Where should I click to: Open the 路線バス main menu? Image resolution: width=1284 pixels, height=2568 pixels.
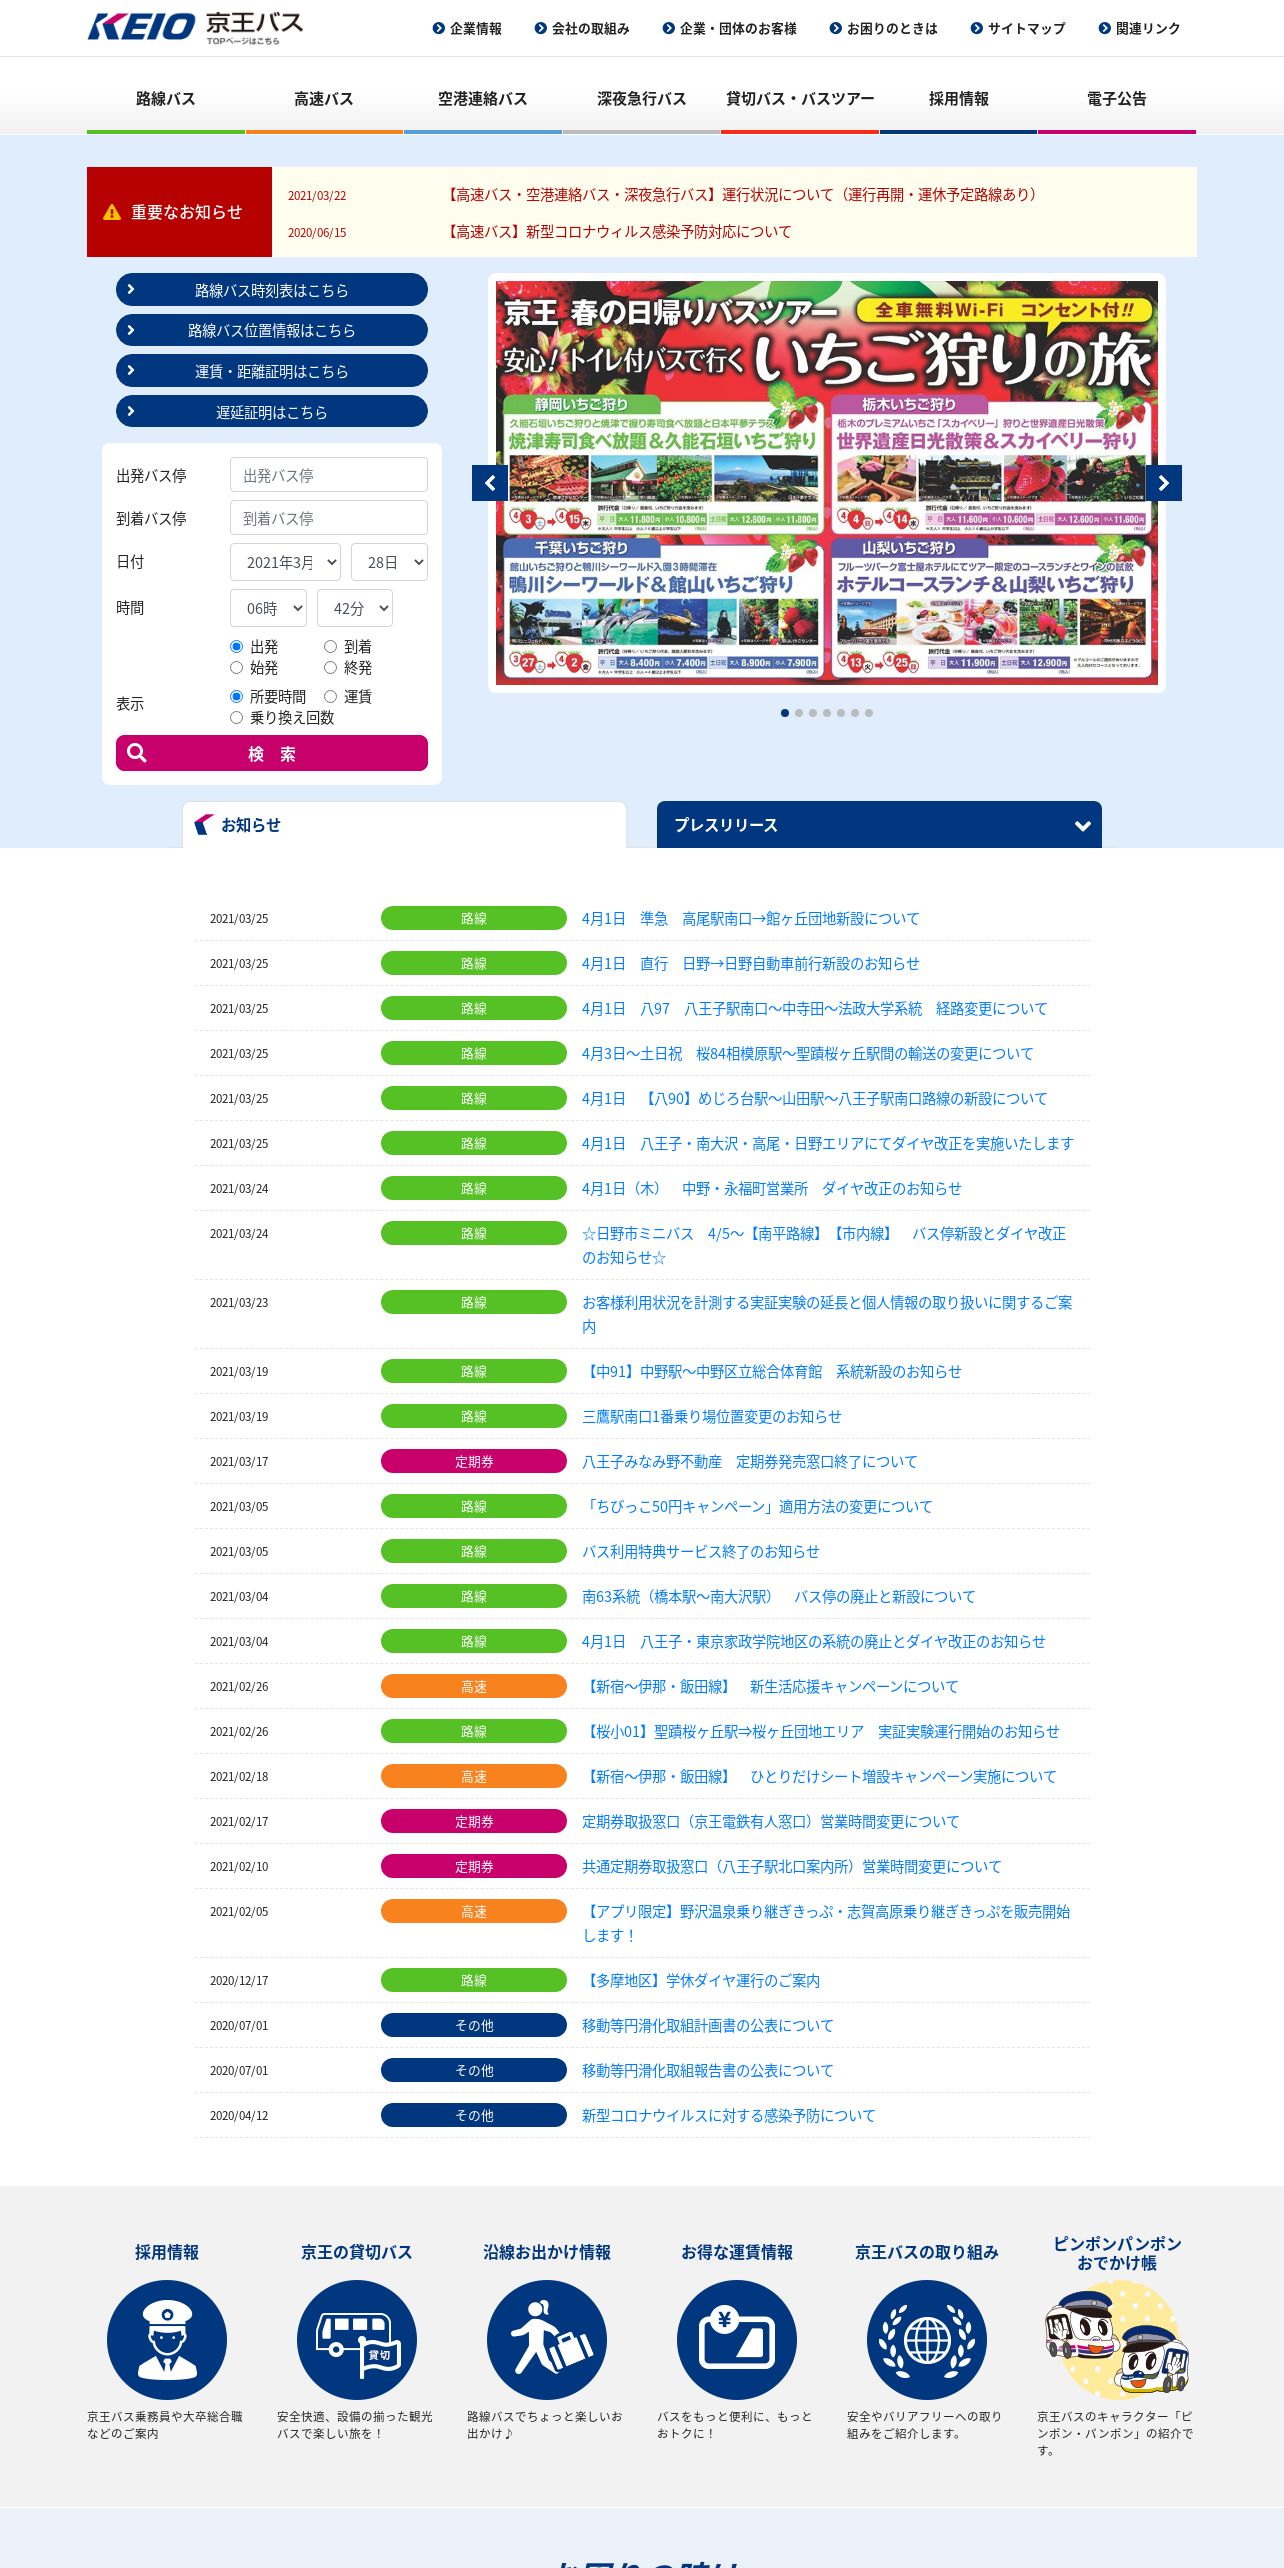coord(166,98)
